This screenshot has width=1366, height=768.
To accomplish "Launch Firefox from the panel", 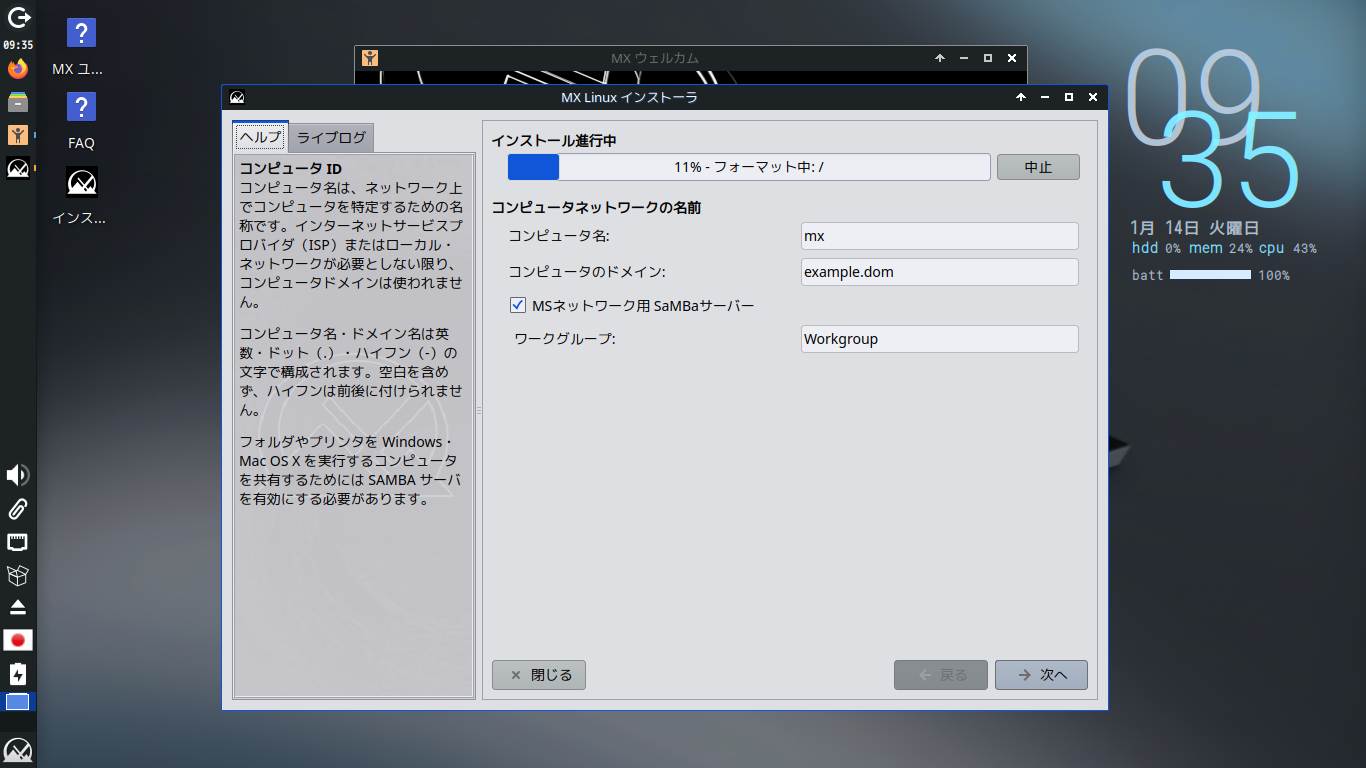I will point(17,68).
